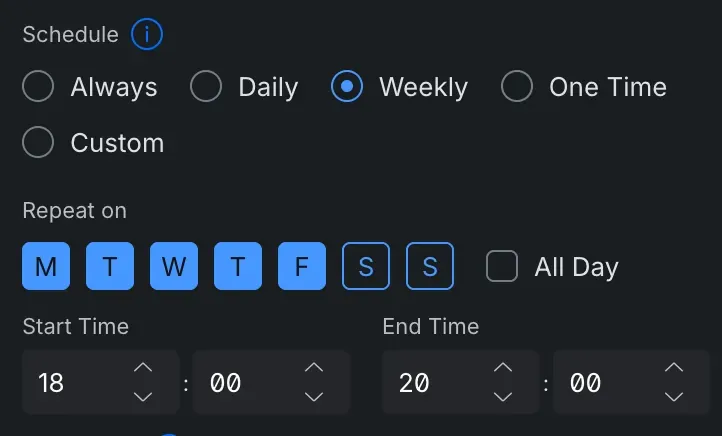Select the Weekly schedule radio button
722x436 pixels.
pos(347,87)
